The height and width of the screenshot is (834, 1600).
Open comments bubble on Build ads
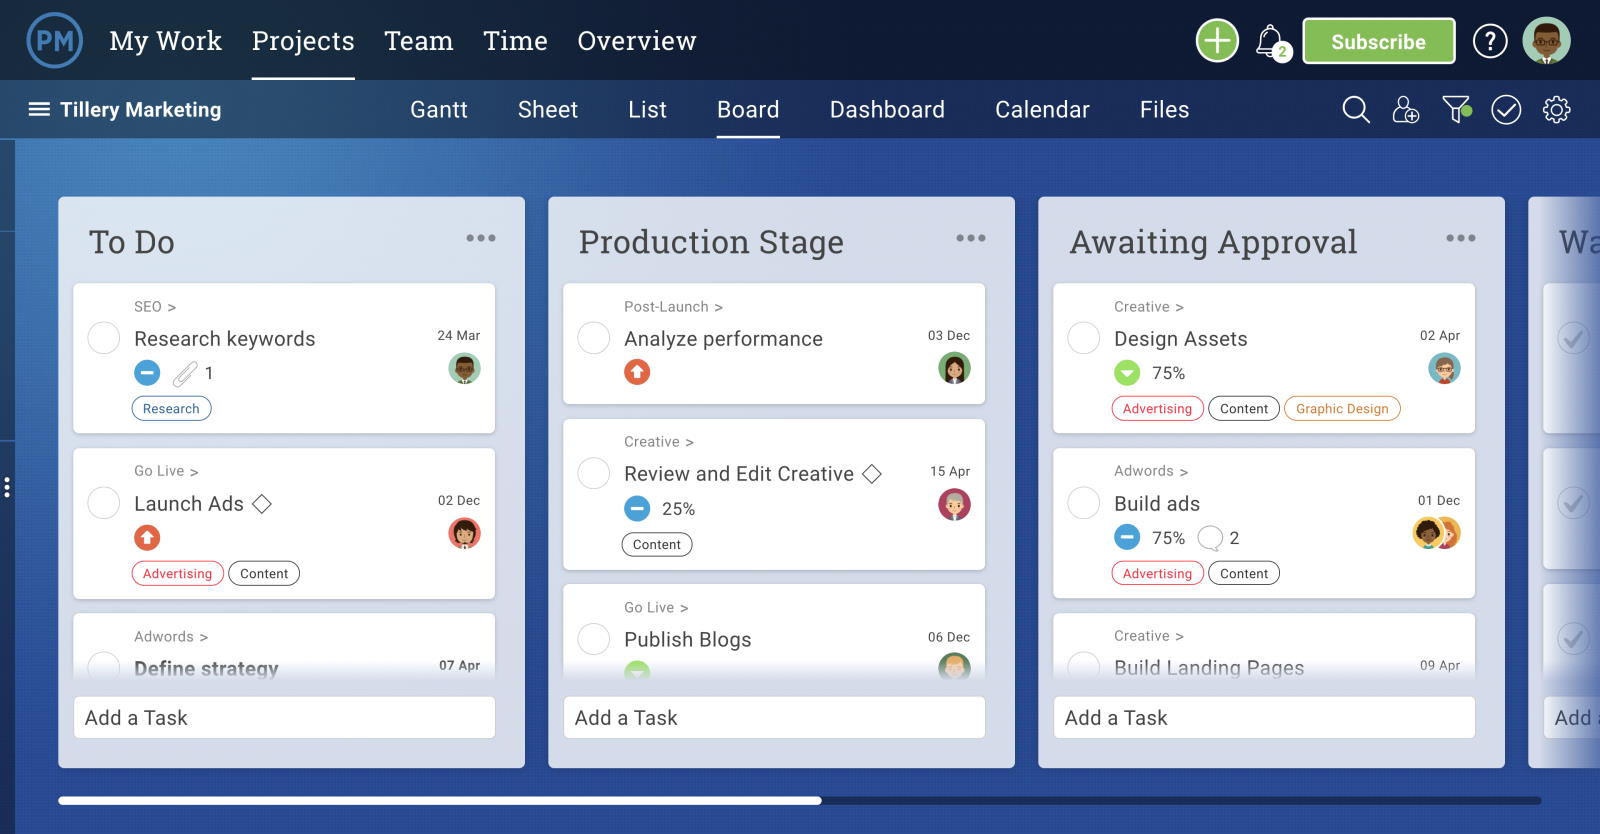tap(1210, 538)
